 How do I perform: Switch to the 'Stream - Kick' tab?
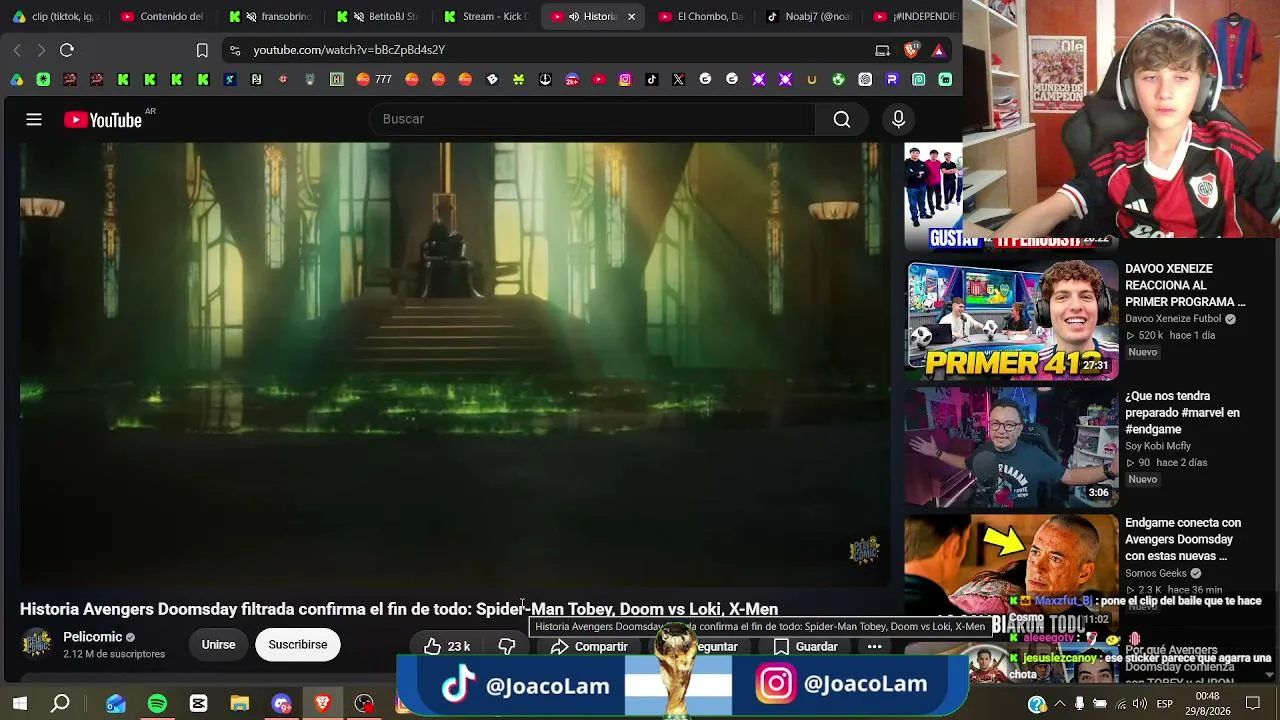[x=487, y=16]
